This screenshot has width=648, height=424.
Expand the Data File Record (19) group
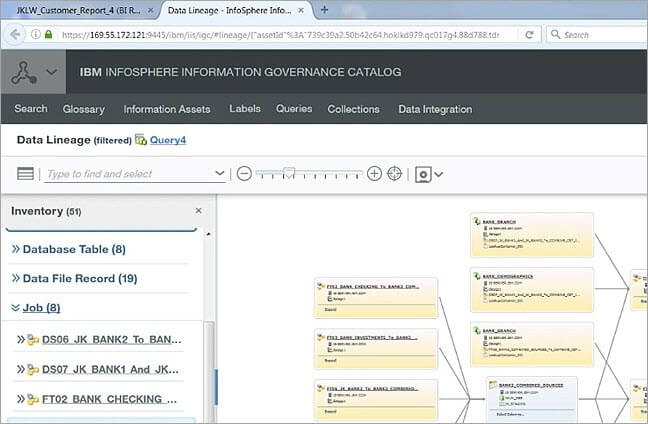pos(16,278)
